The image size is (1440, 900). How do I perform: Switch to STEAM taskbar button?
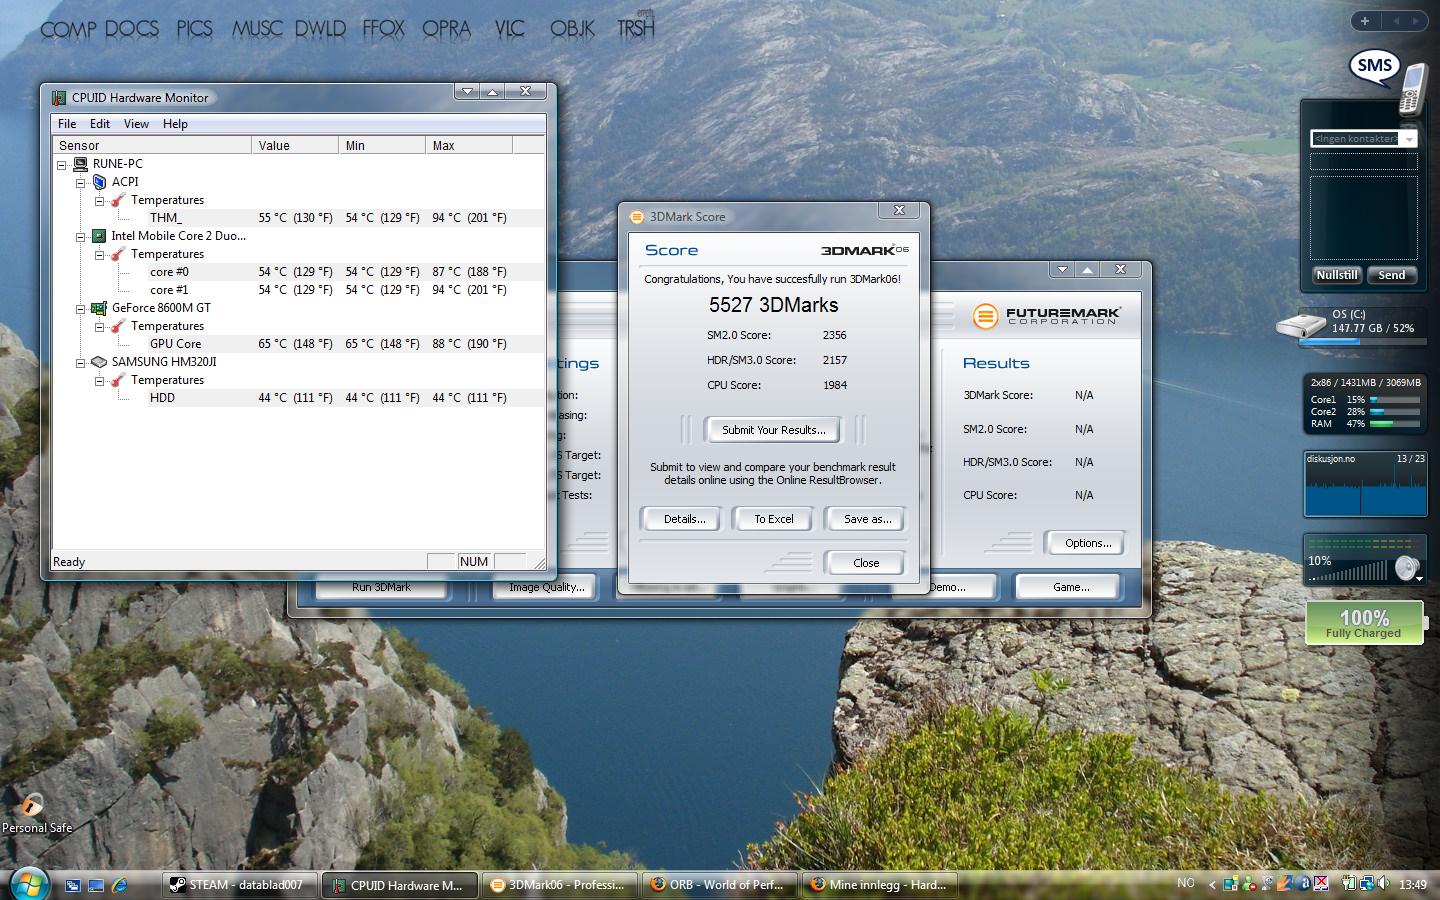click(x=240, y=884)
